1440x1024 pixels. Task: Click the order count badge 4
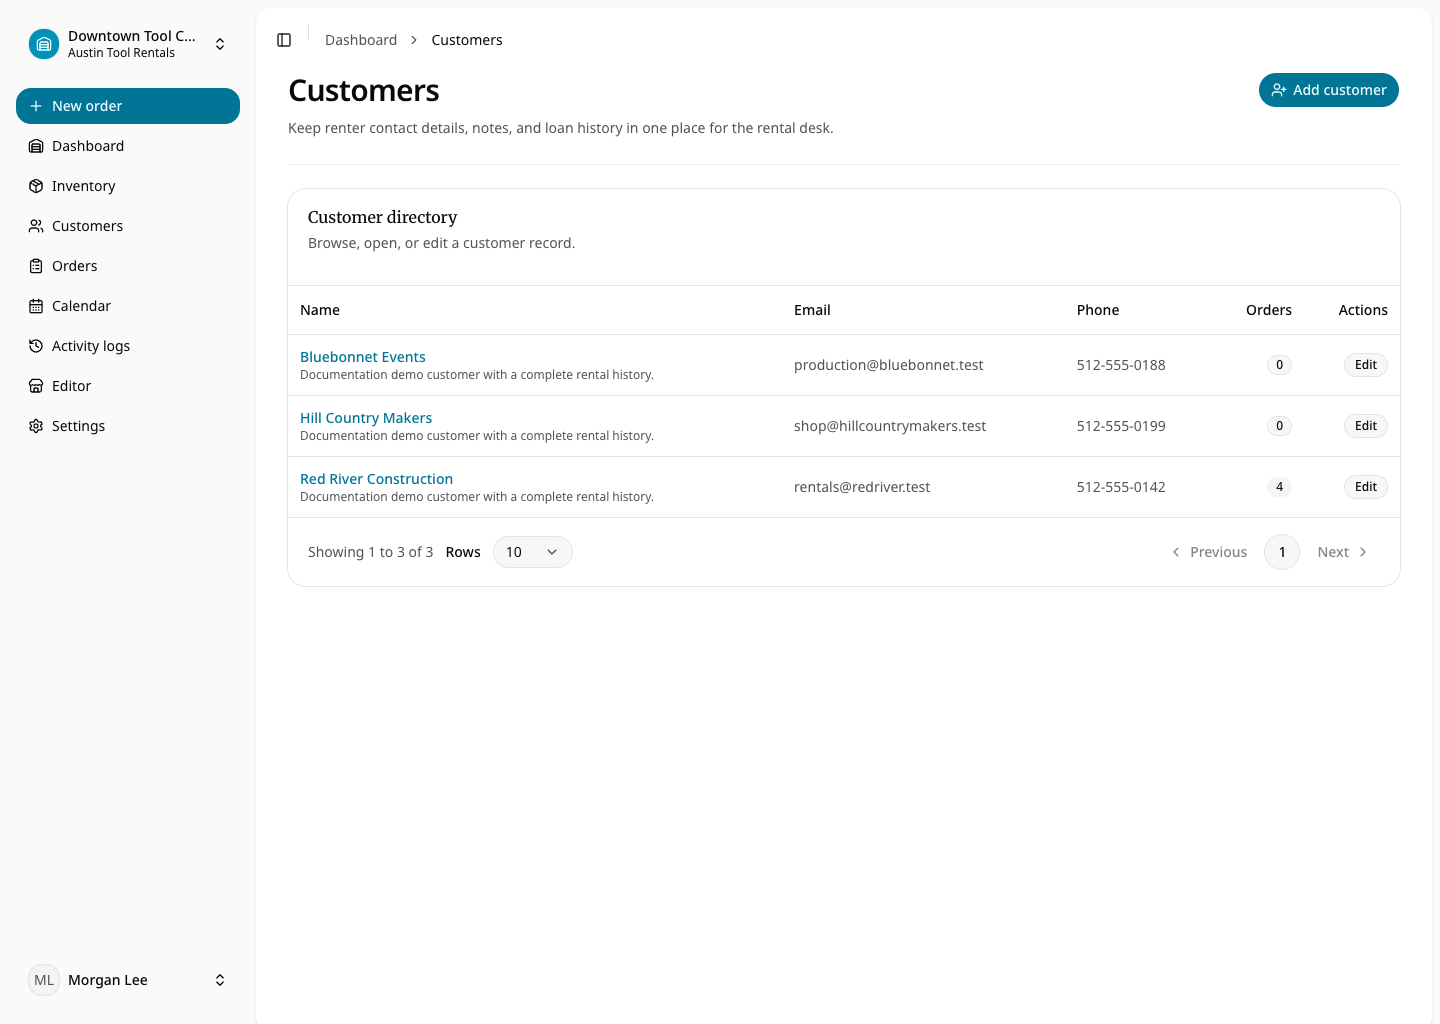pyautogui.click(x=1279, y=487)
